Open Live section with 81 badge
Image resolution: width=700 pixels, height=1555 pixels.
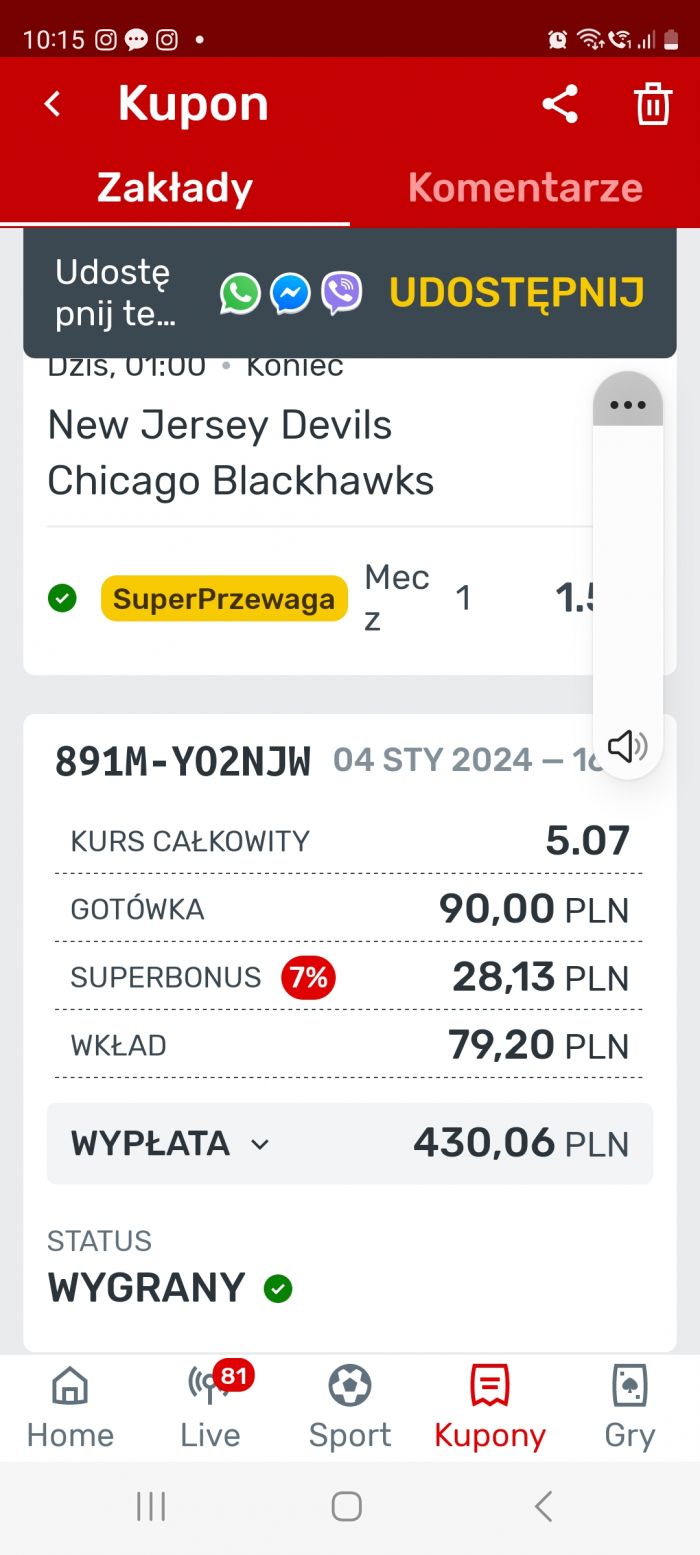coord(210,1408)
